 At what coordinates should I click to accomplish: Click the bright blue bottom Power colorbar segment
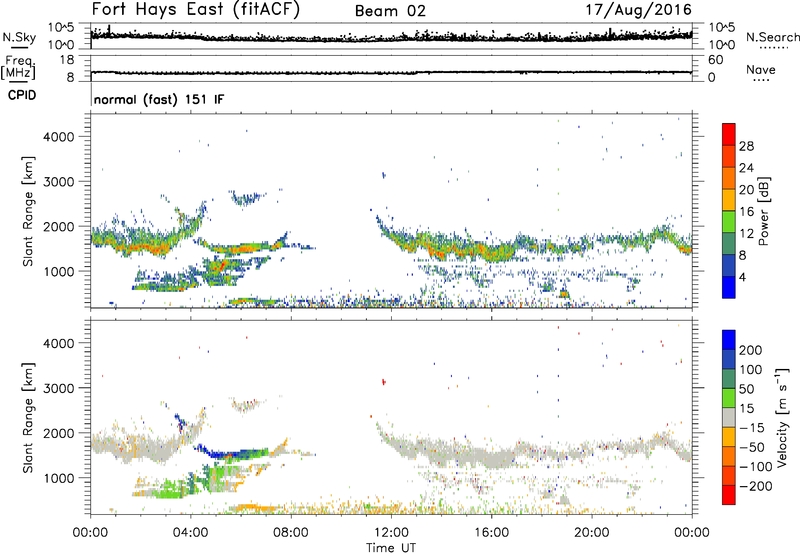729,287
